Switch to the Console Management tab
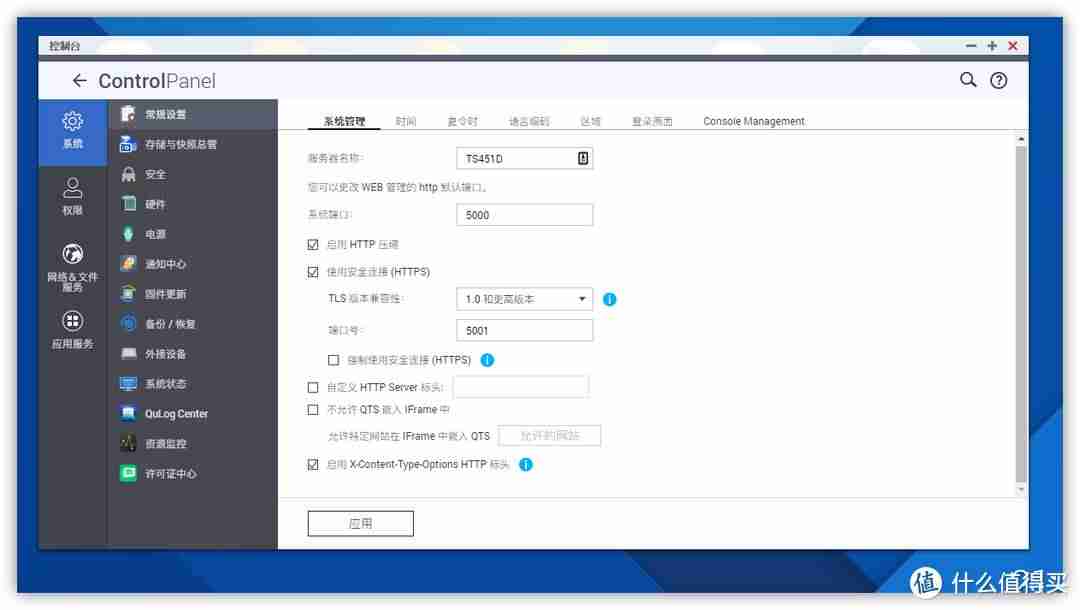Screen dimensions: 1080x610 pyautogui.click(x=754, y=121)
